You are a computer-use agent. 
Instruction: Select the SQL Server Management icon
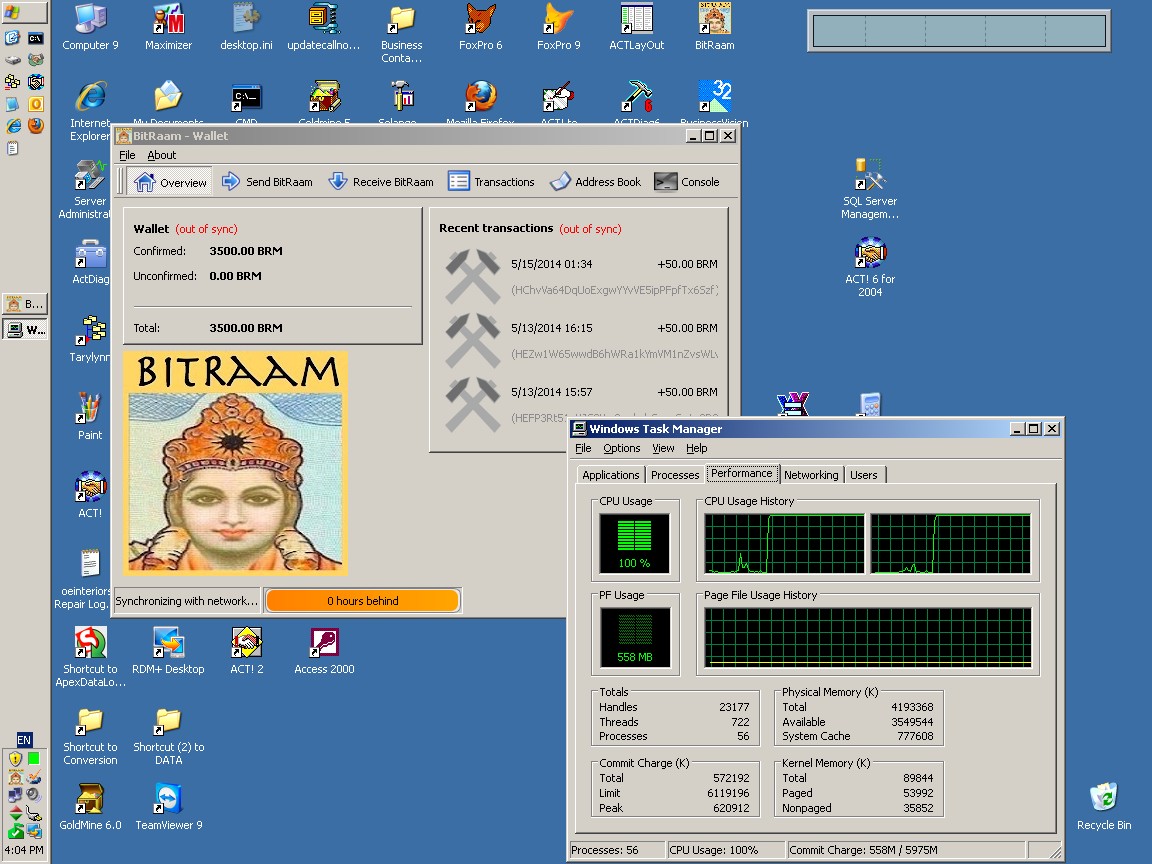(x=870, y=188)
